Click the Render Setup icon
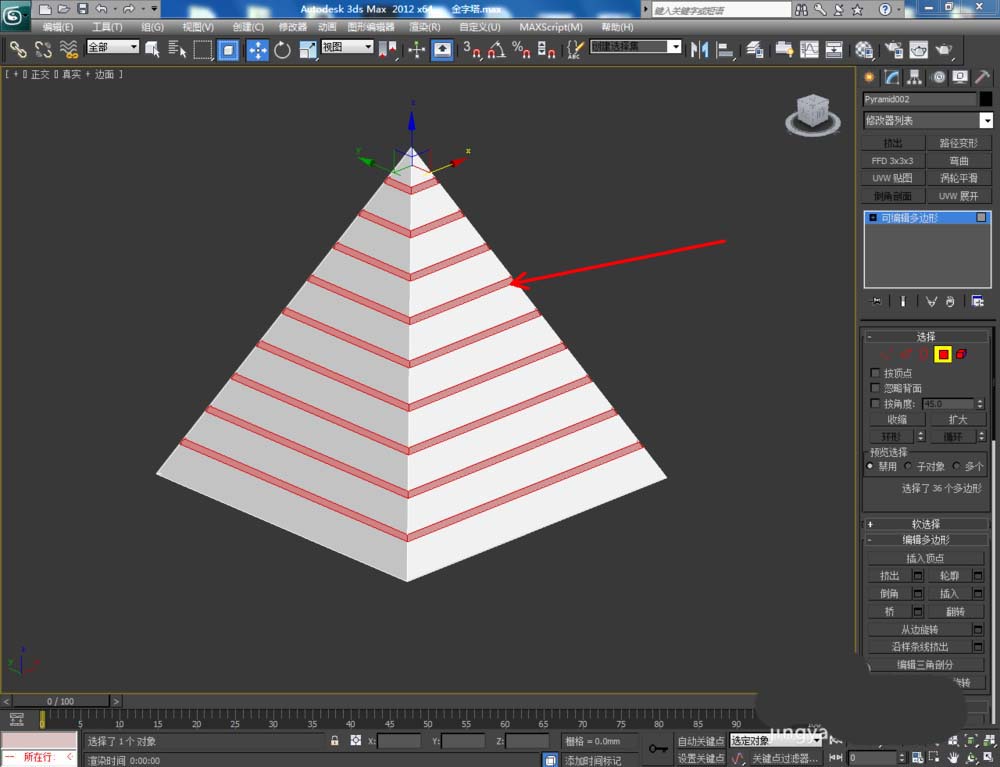The width and height of the screenshot is (1000, 767). coord(893,50)
